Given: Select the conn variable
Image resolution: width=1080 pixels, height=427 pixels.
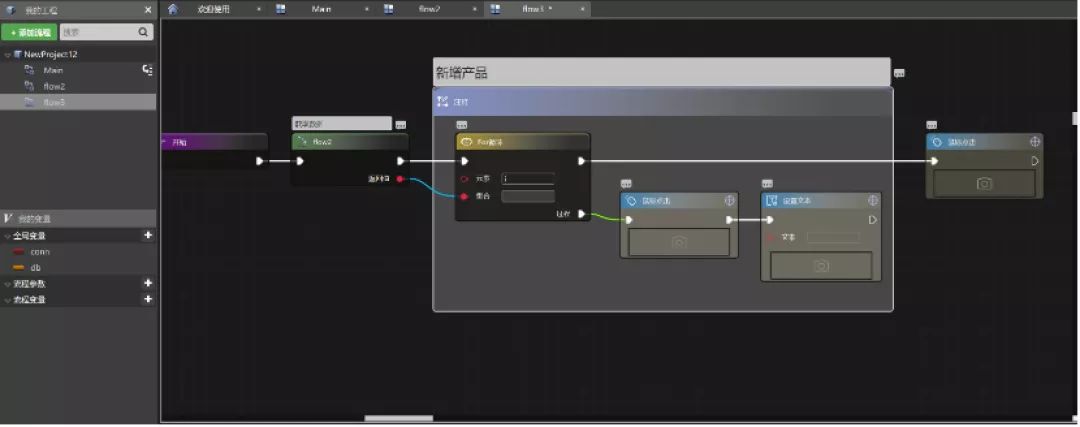Looking at the screenshot, I should [40, 252].
